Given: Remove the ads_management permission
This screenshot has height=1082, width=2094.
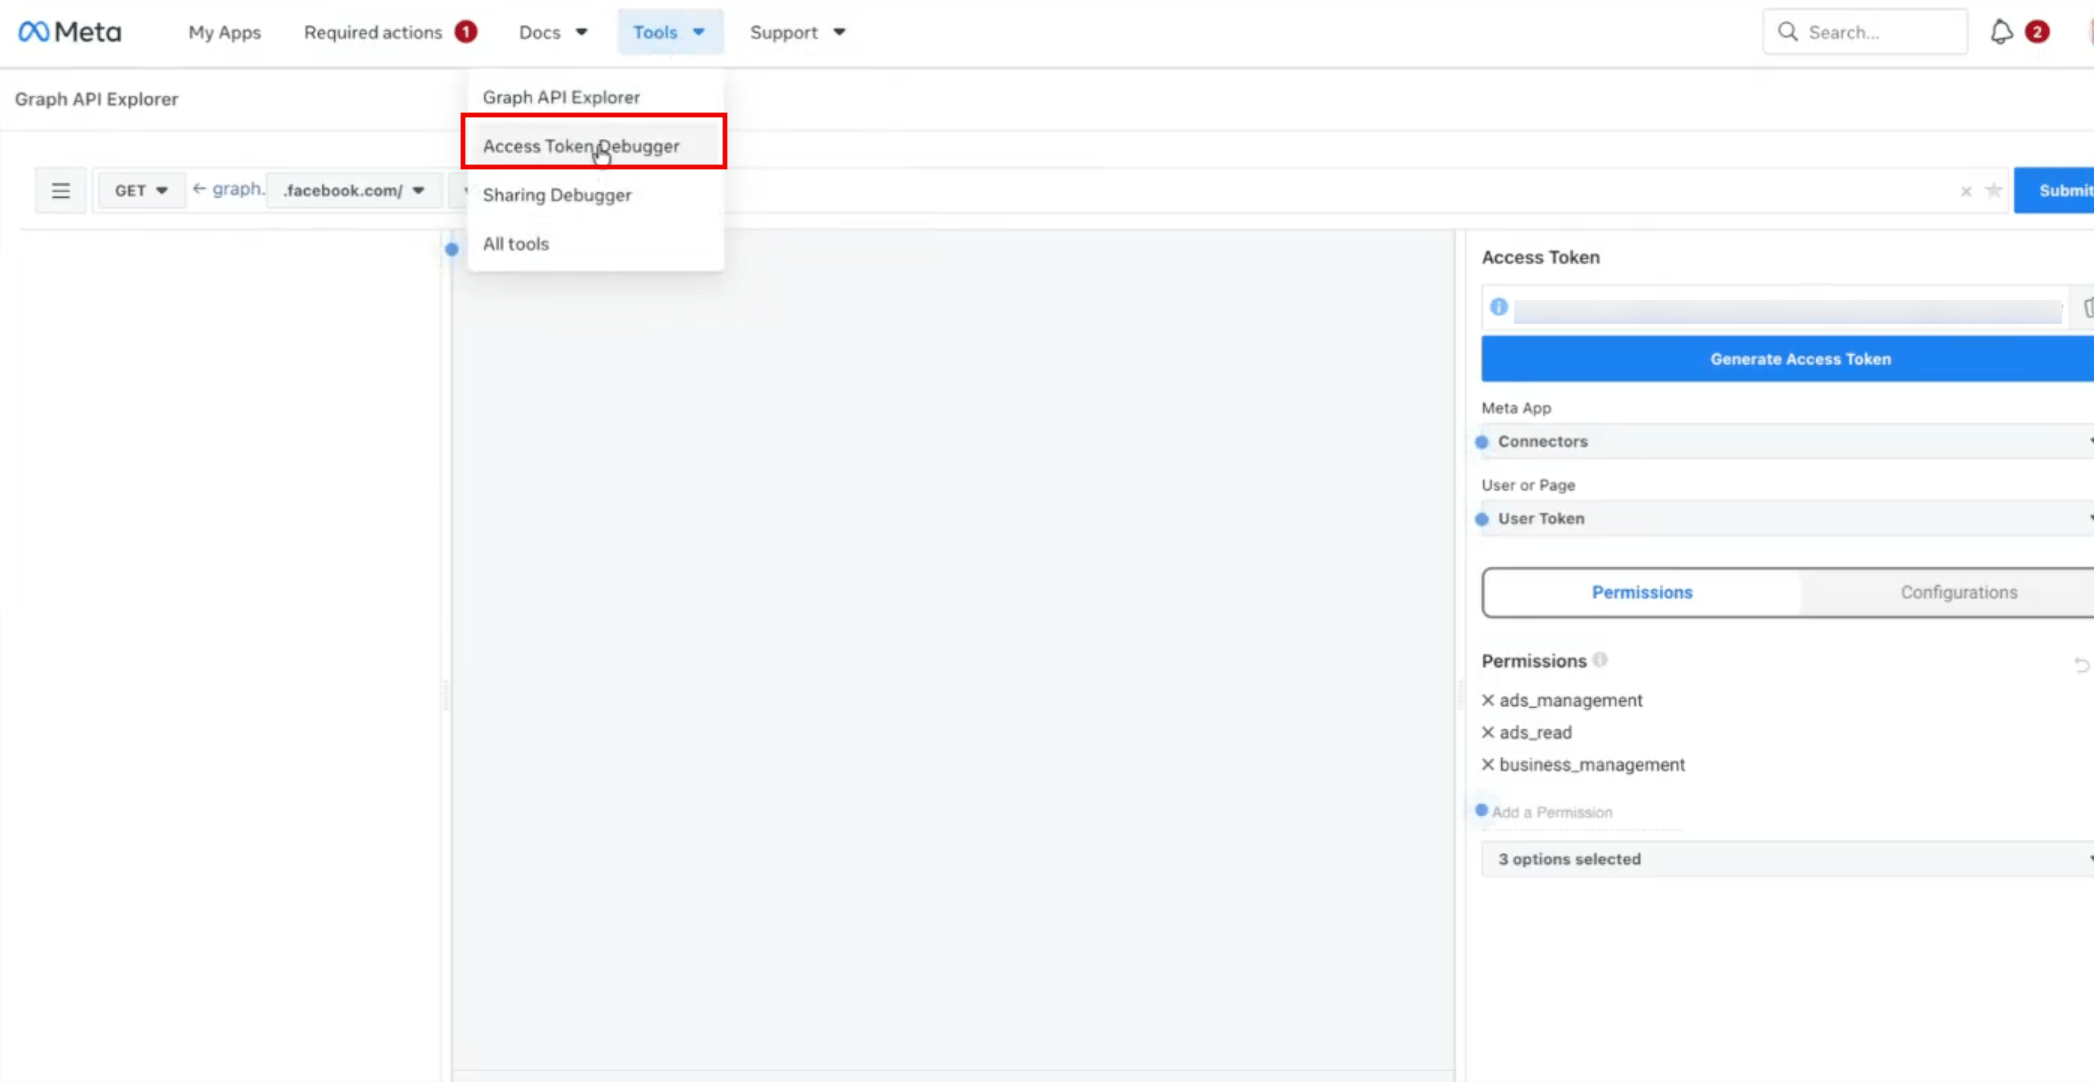Looking at the screenshot, I should click(1488, 700).
